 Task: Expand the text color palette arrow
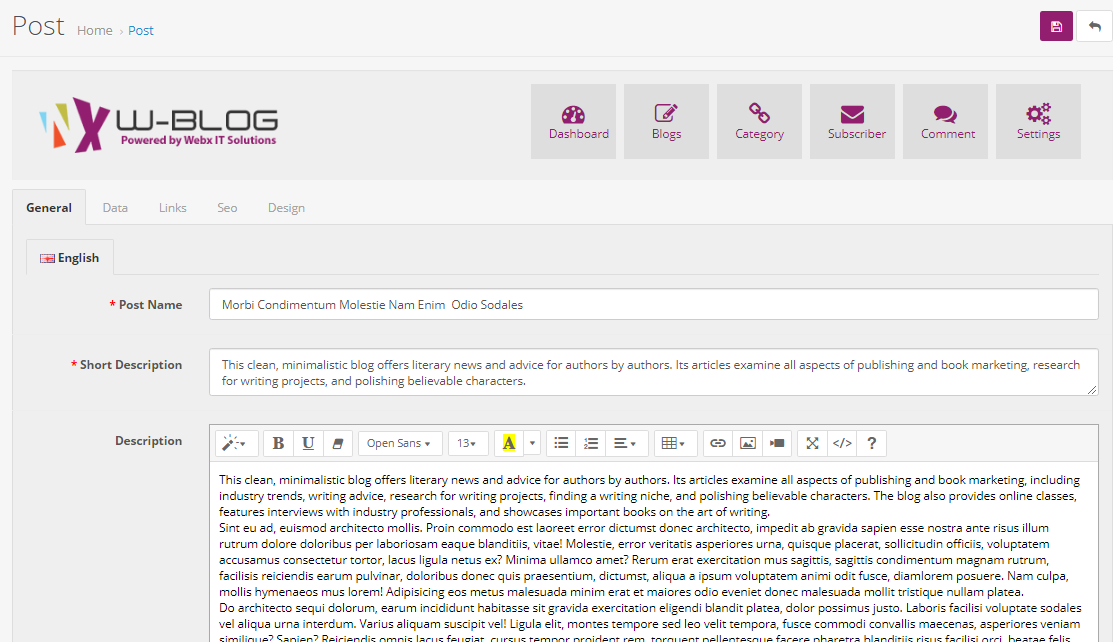[x=532, y=443]
